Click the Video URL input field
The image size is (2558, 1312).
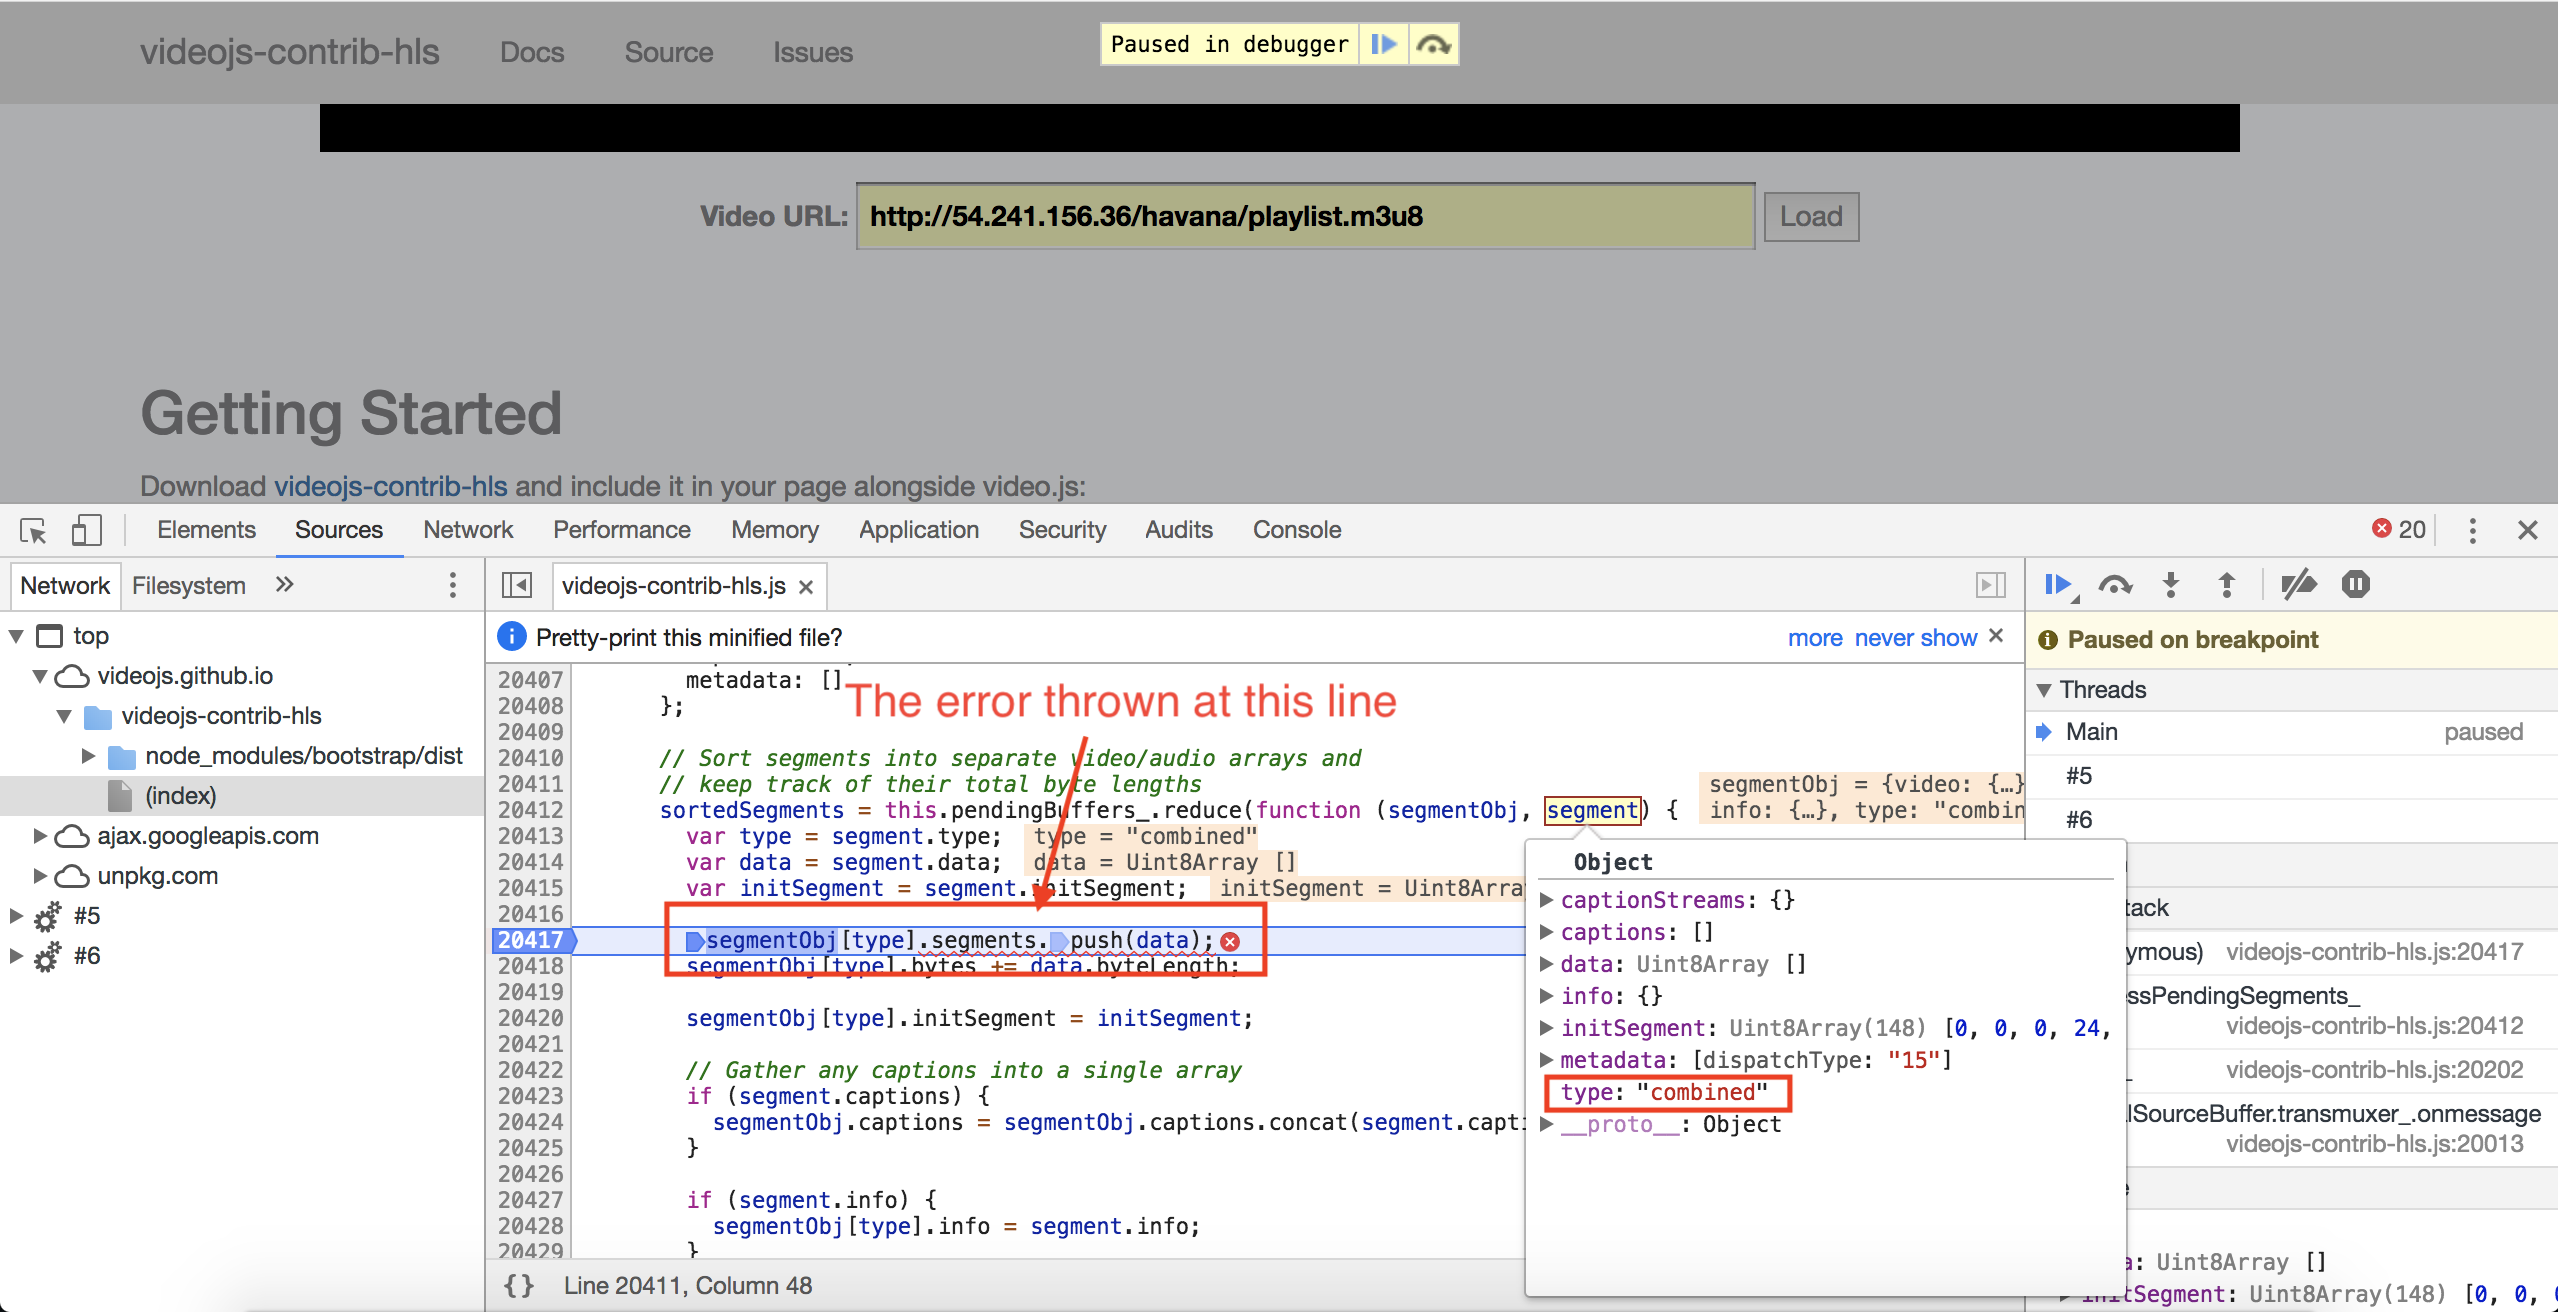point(1305,216)
